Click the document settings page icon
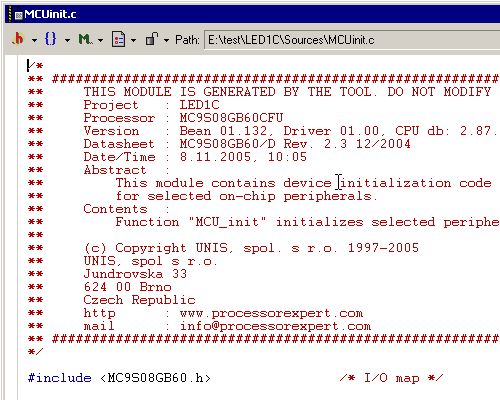The width and height of the screenshot is (500, 400). (118, 39)
